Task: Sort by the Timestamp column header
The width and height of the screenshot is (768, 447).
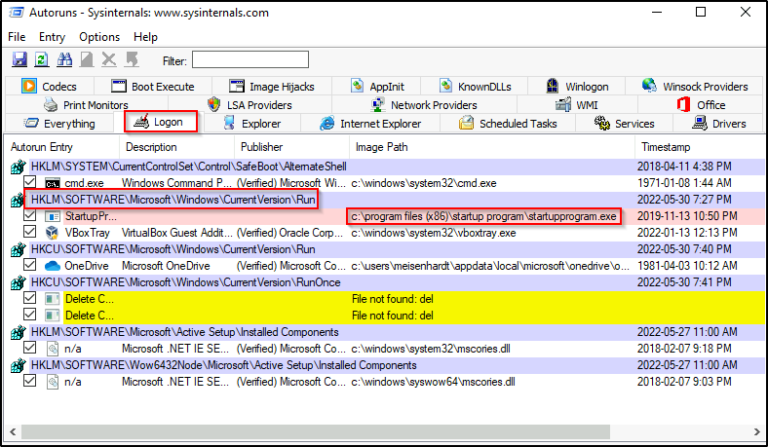Action: 666,147
